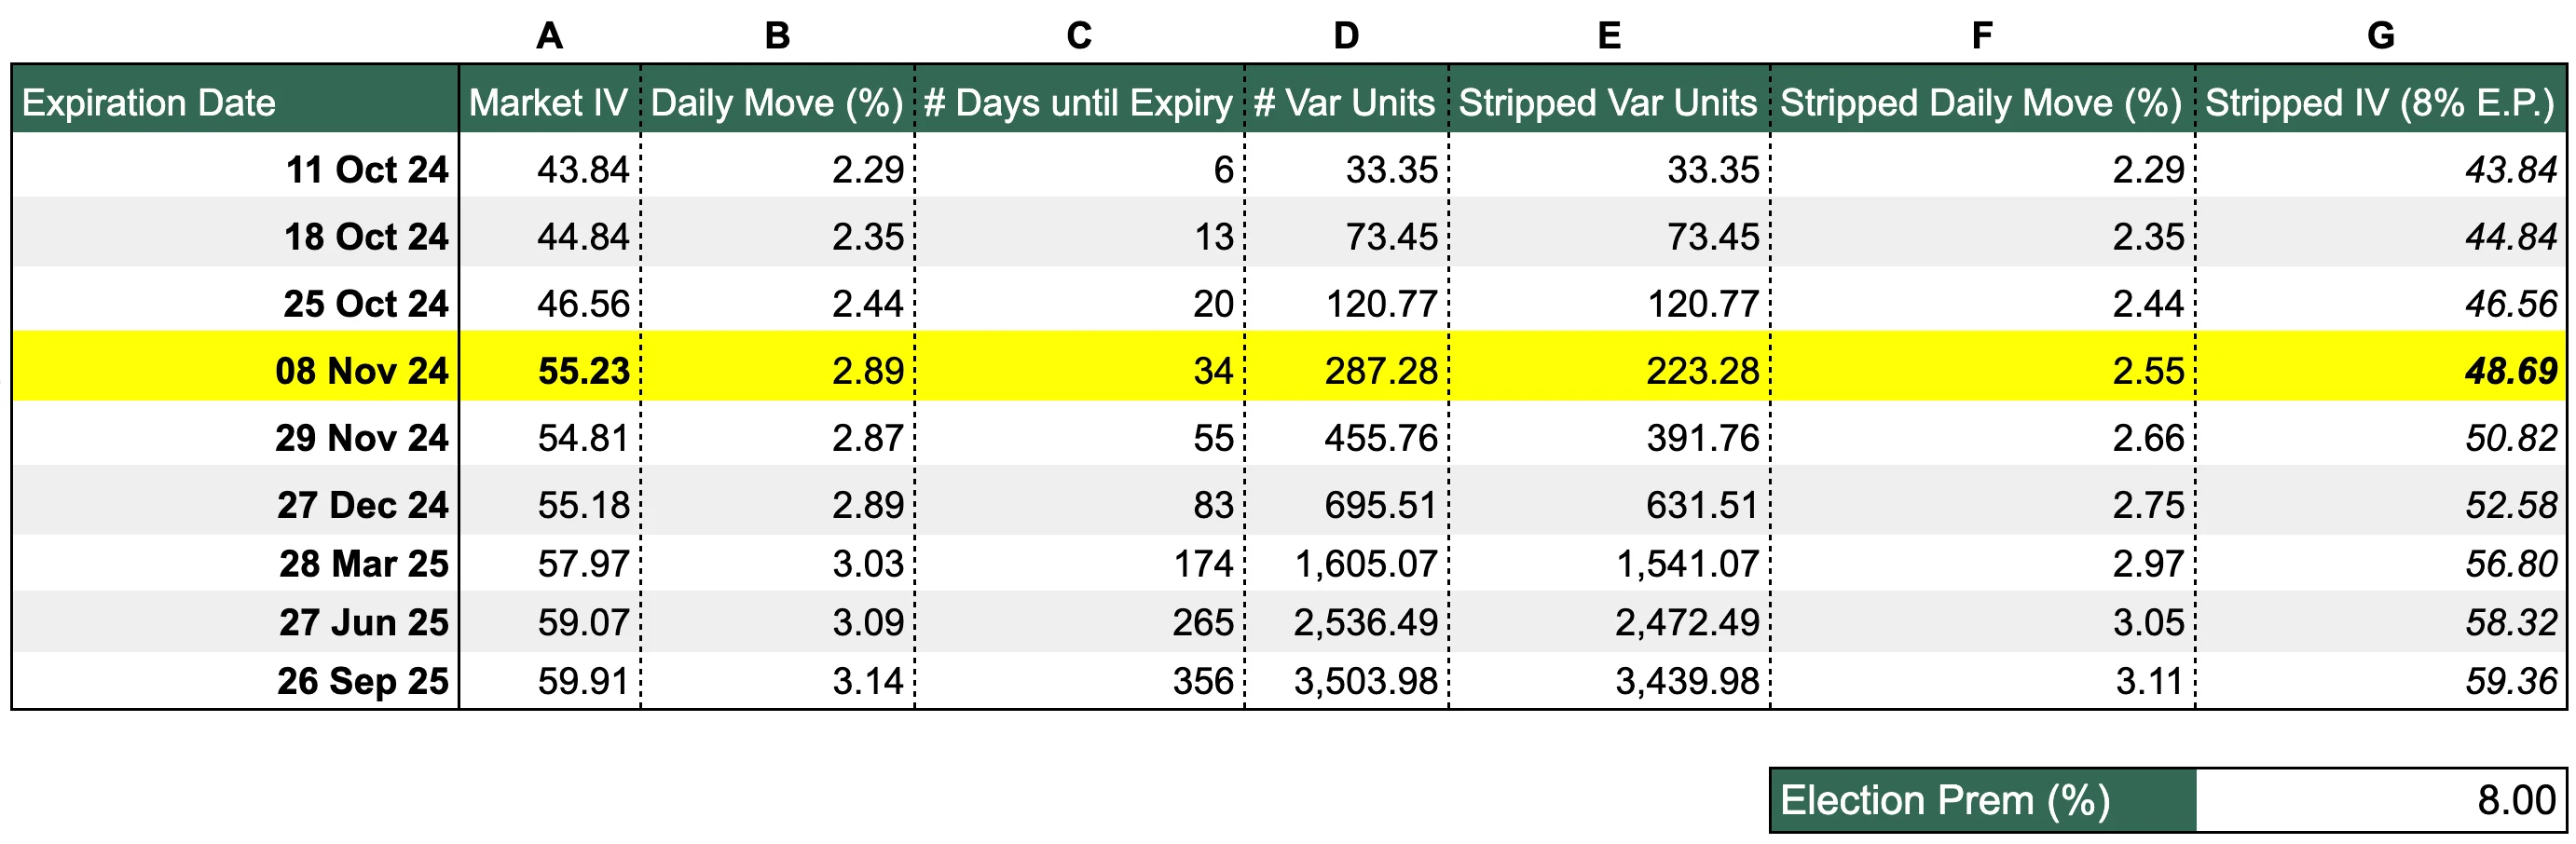Select the 356 days until expiry cell
The image size is (2576, 844).
tap(1079, 680)
